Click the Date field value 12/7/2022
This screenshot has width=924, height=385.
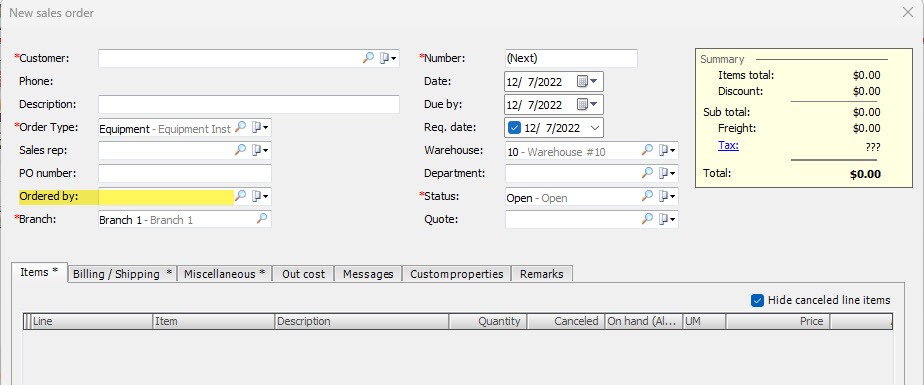point(534,81)
